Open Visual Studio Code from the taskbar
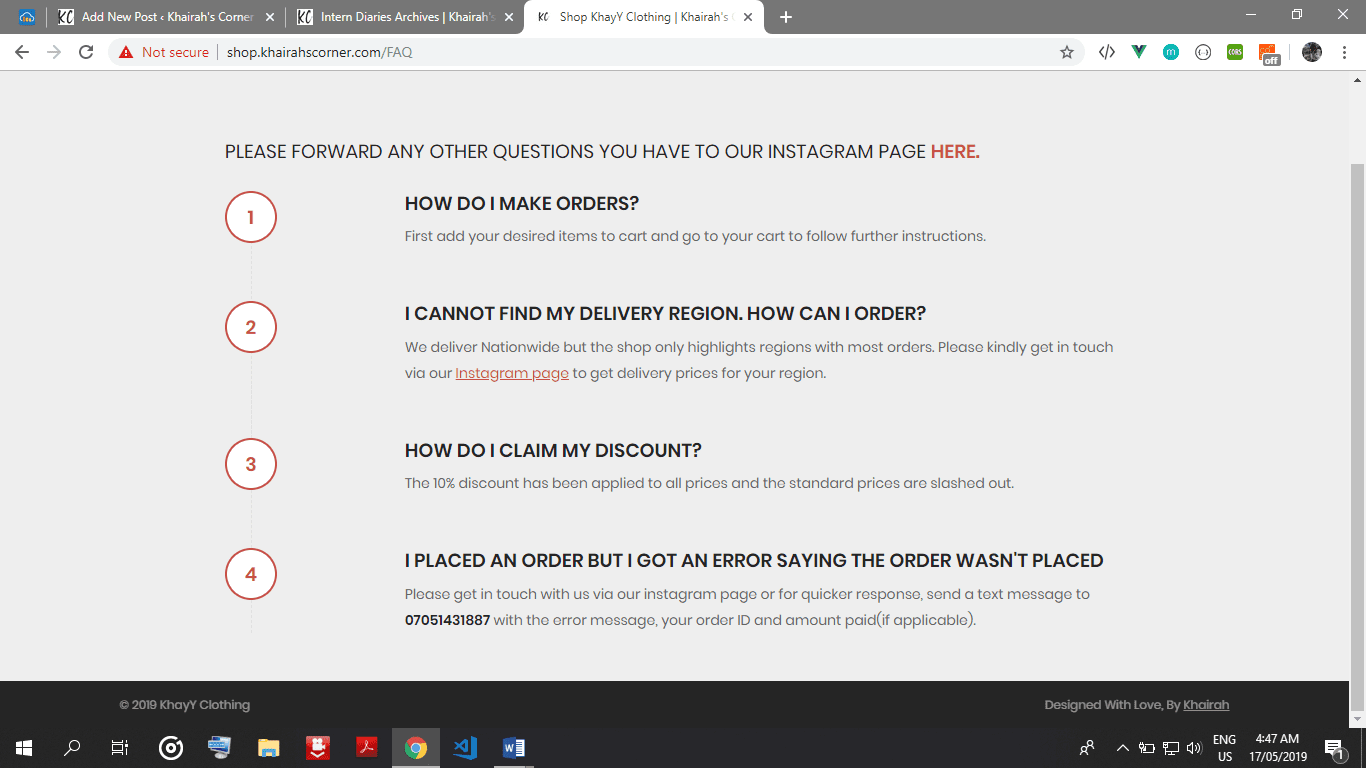 pyautogui.click(x=465, y=747)
